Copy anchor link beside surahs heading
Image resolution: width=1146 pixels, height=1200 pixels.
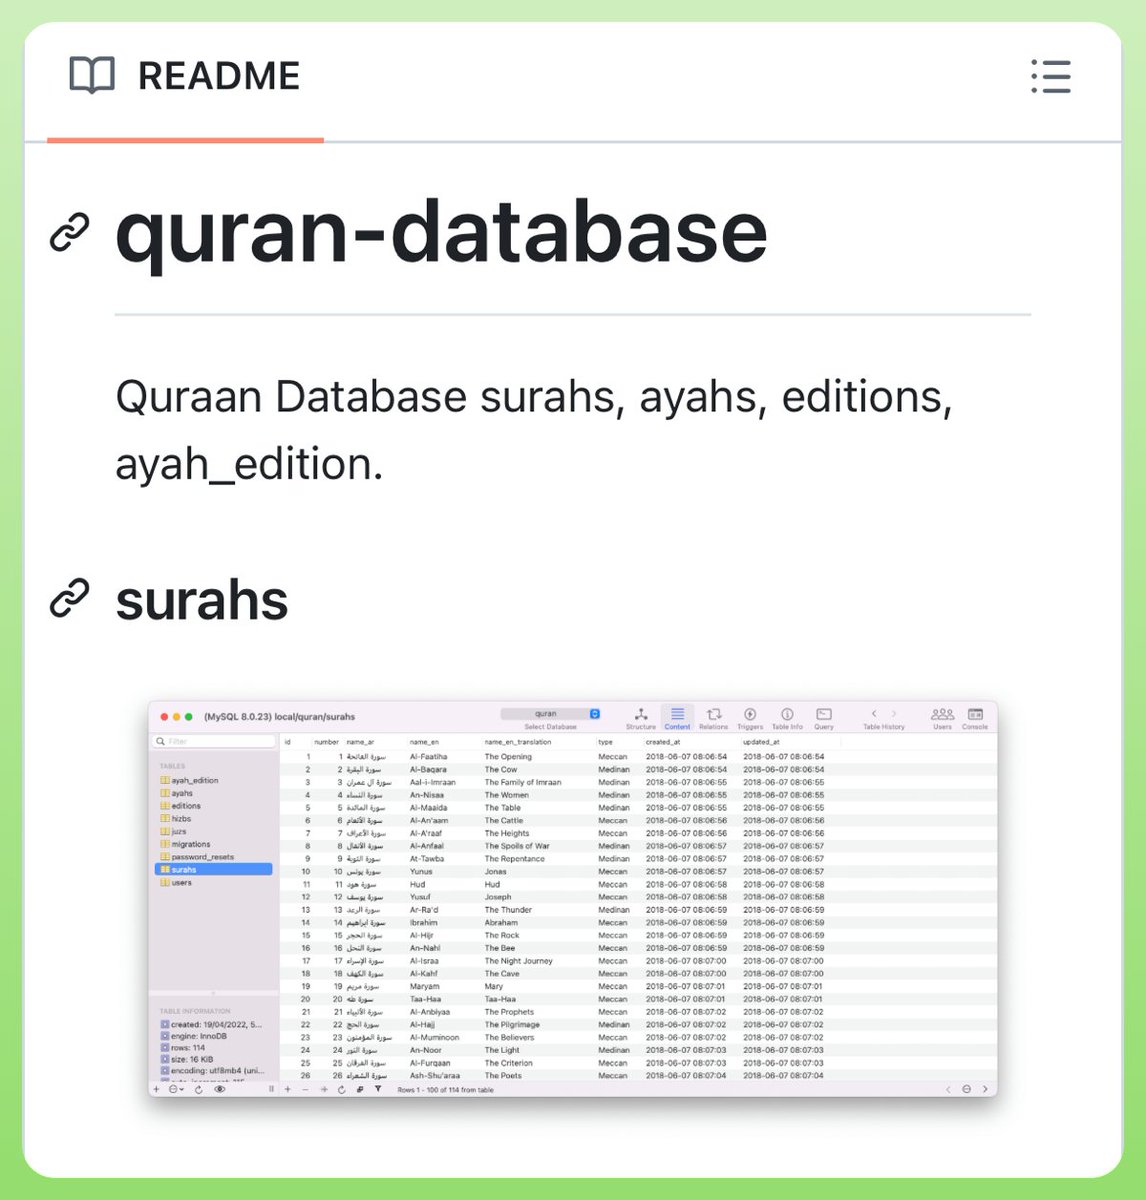[70, 598]
